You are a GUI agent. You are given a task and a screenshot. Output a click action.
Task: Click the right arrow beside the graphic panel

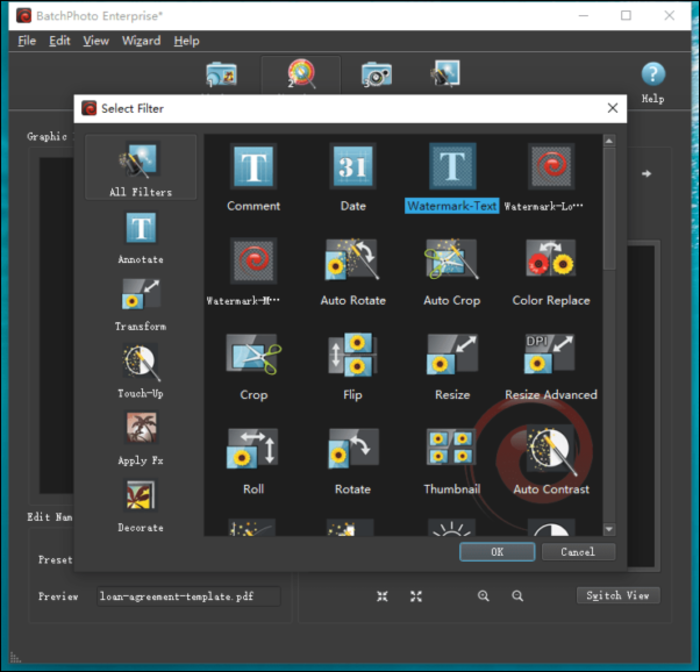coord(646,173)
